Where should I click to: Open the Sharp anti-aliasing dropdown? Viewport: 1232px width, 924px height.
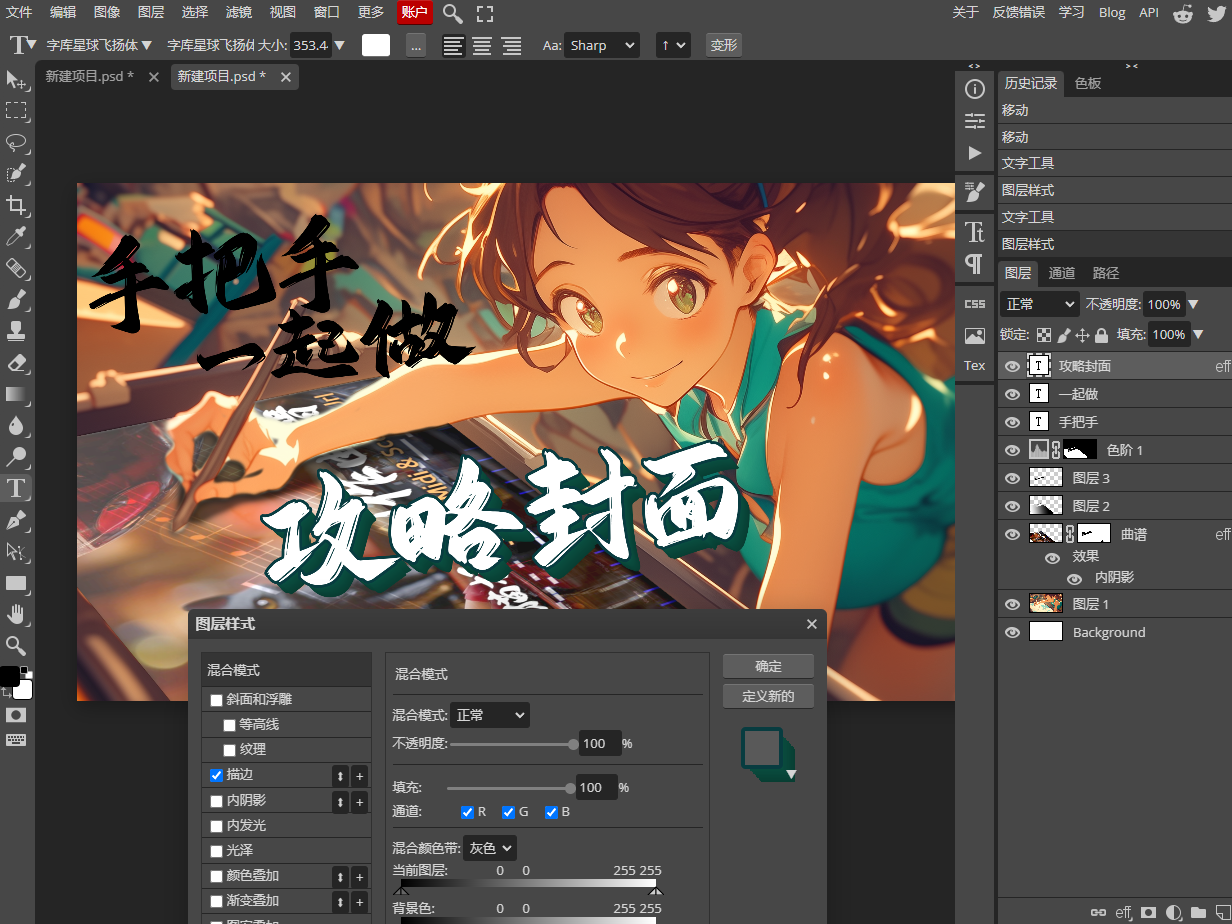click(601, 45)
